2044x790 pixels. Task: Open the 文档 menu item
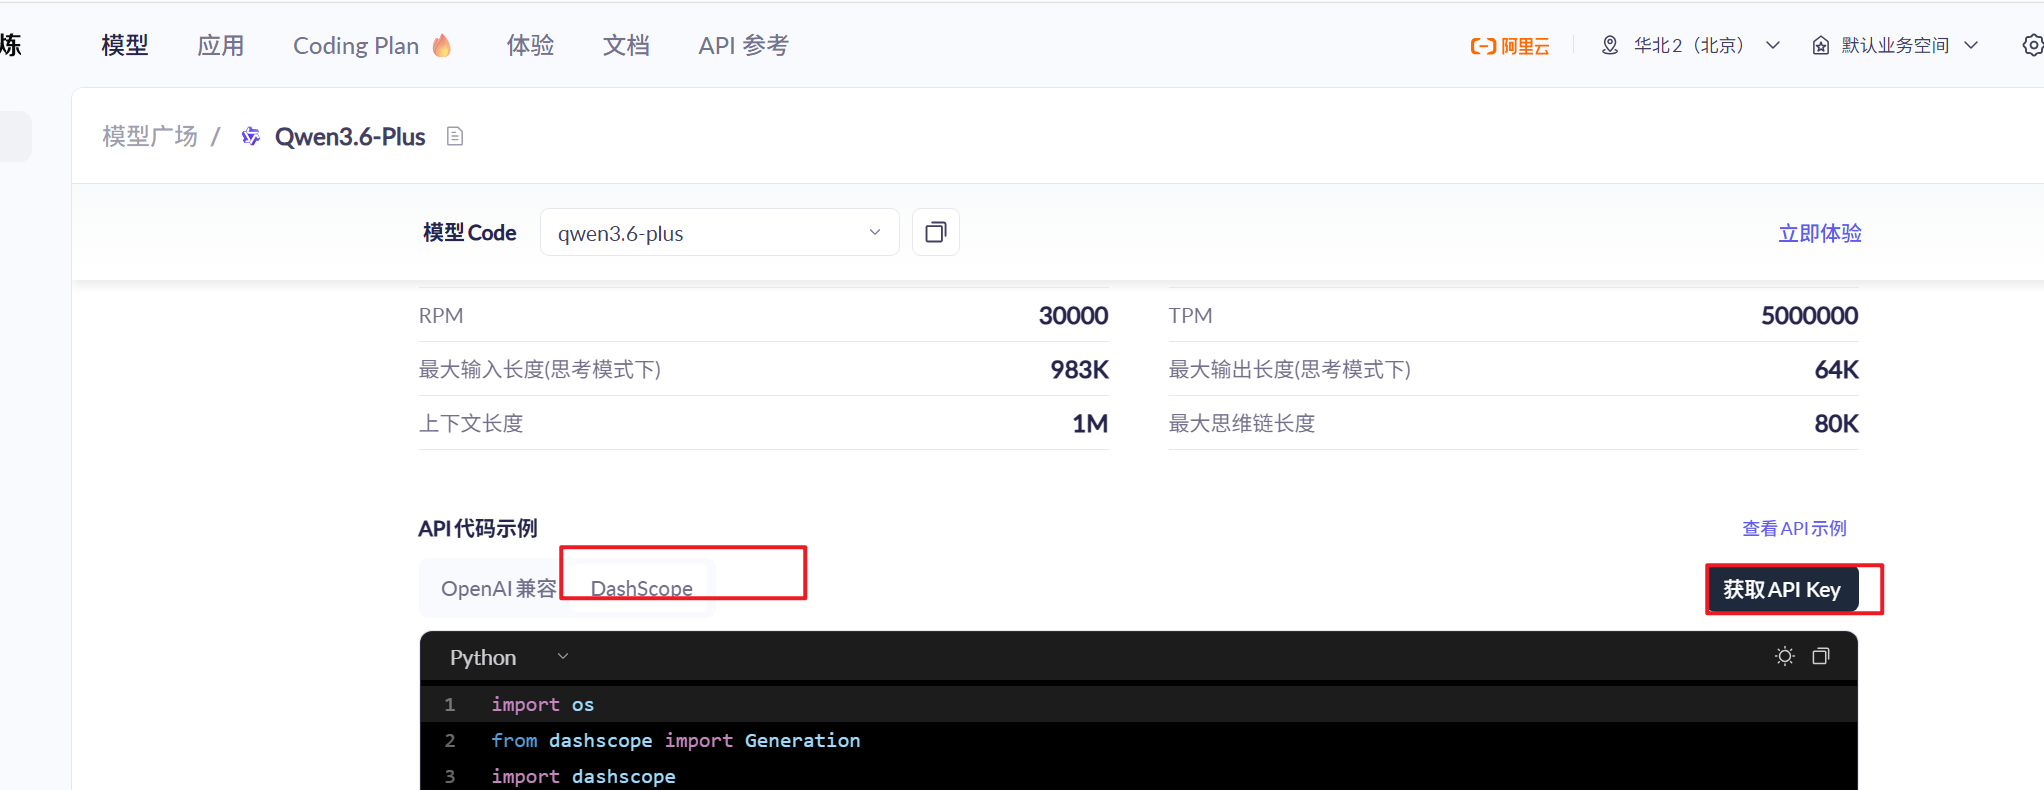[x=626, y=46]
